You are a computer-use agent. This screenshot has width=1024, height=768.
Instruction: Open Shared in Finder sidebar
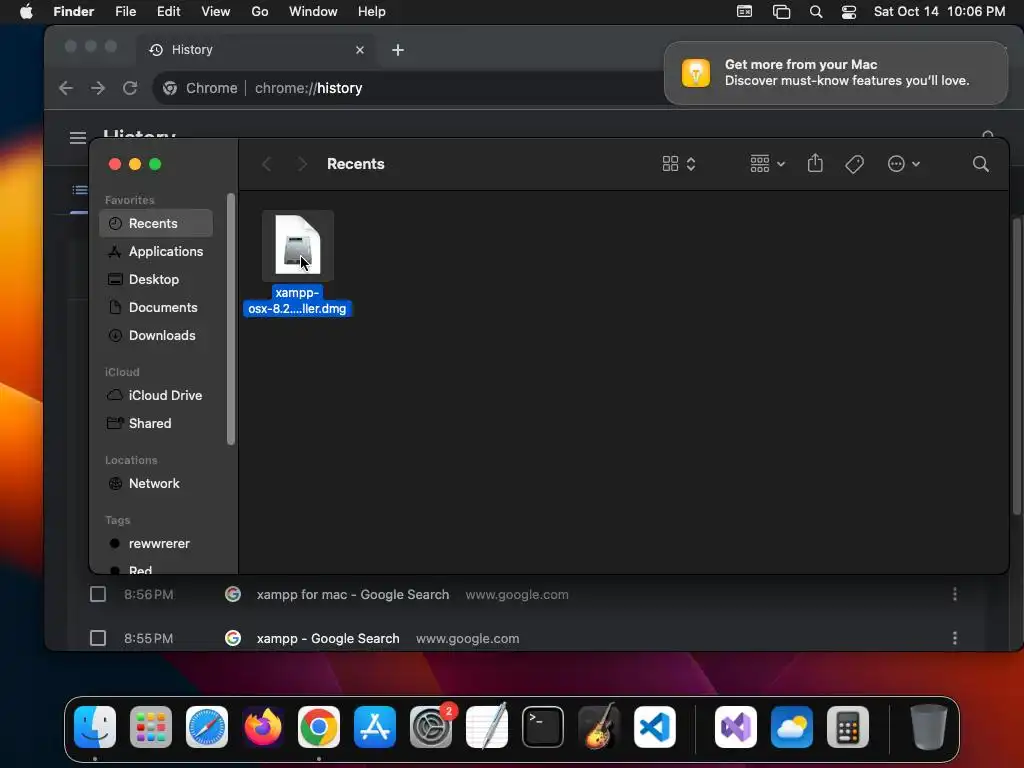pyautogui.click(x=156, y=424)
